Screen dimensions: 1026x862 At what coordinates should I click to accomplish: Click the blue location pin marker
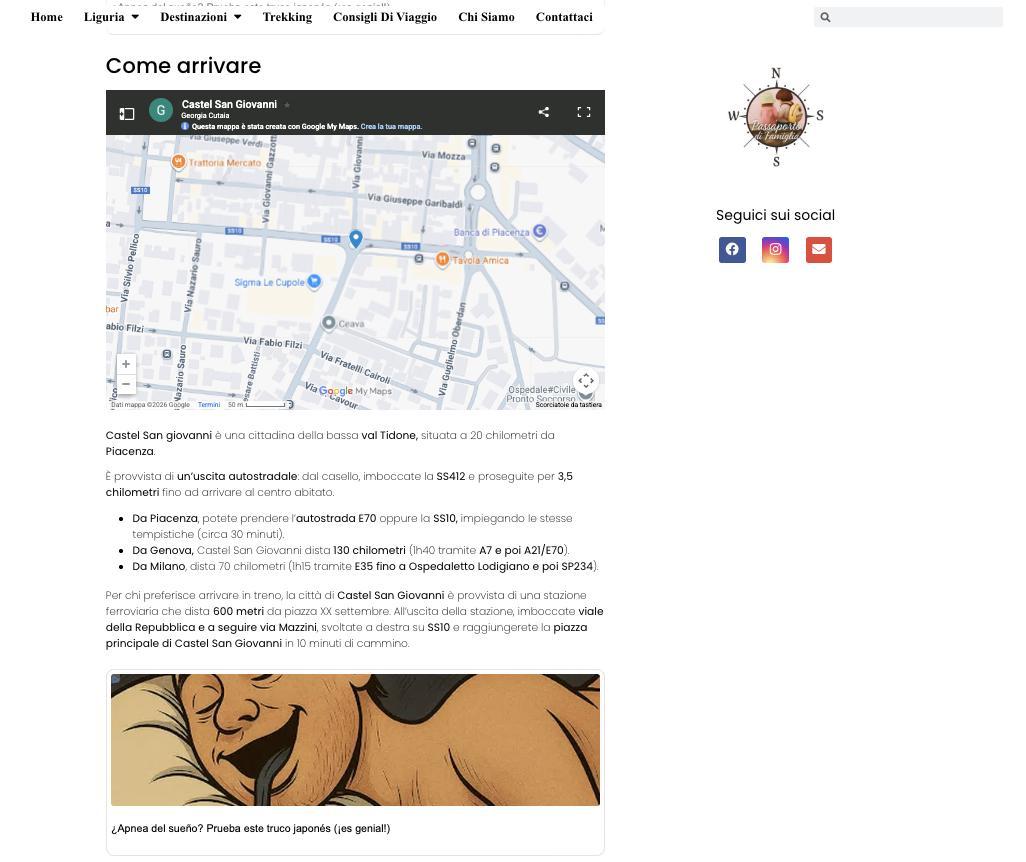355,239
